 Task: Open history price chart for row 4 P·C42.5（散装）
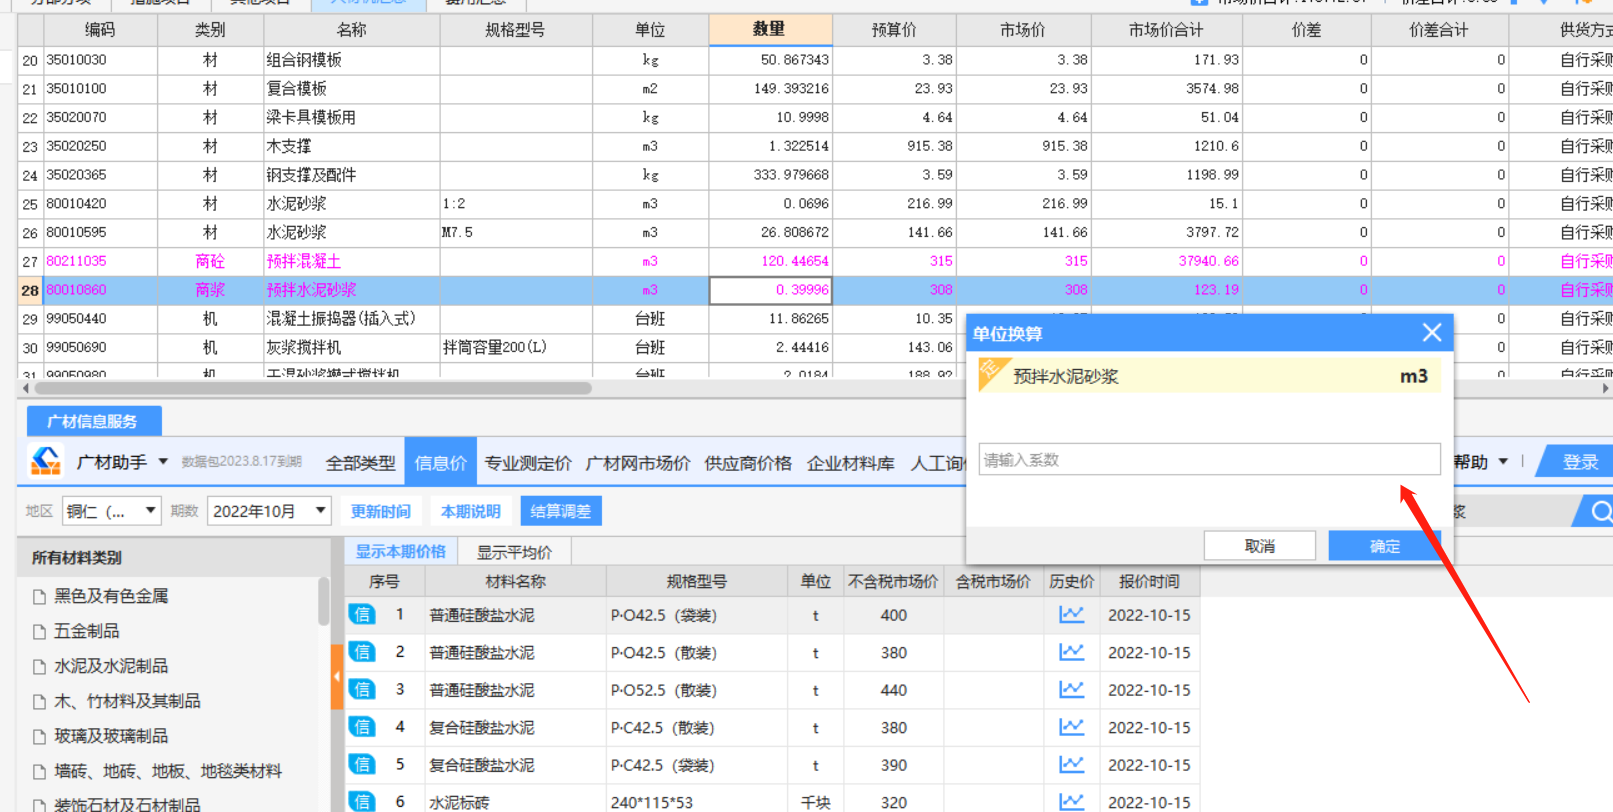point(1071,727)
